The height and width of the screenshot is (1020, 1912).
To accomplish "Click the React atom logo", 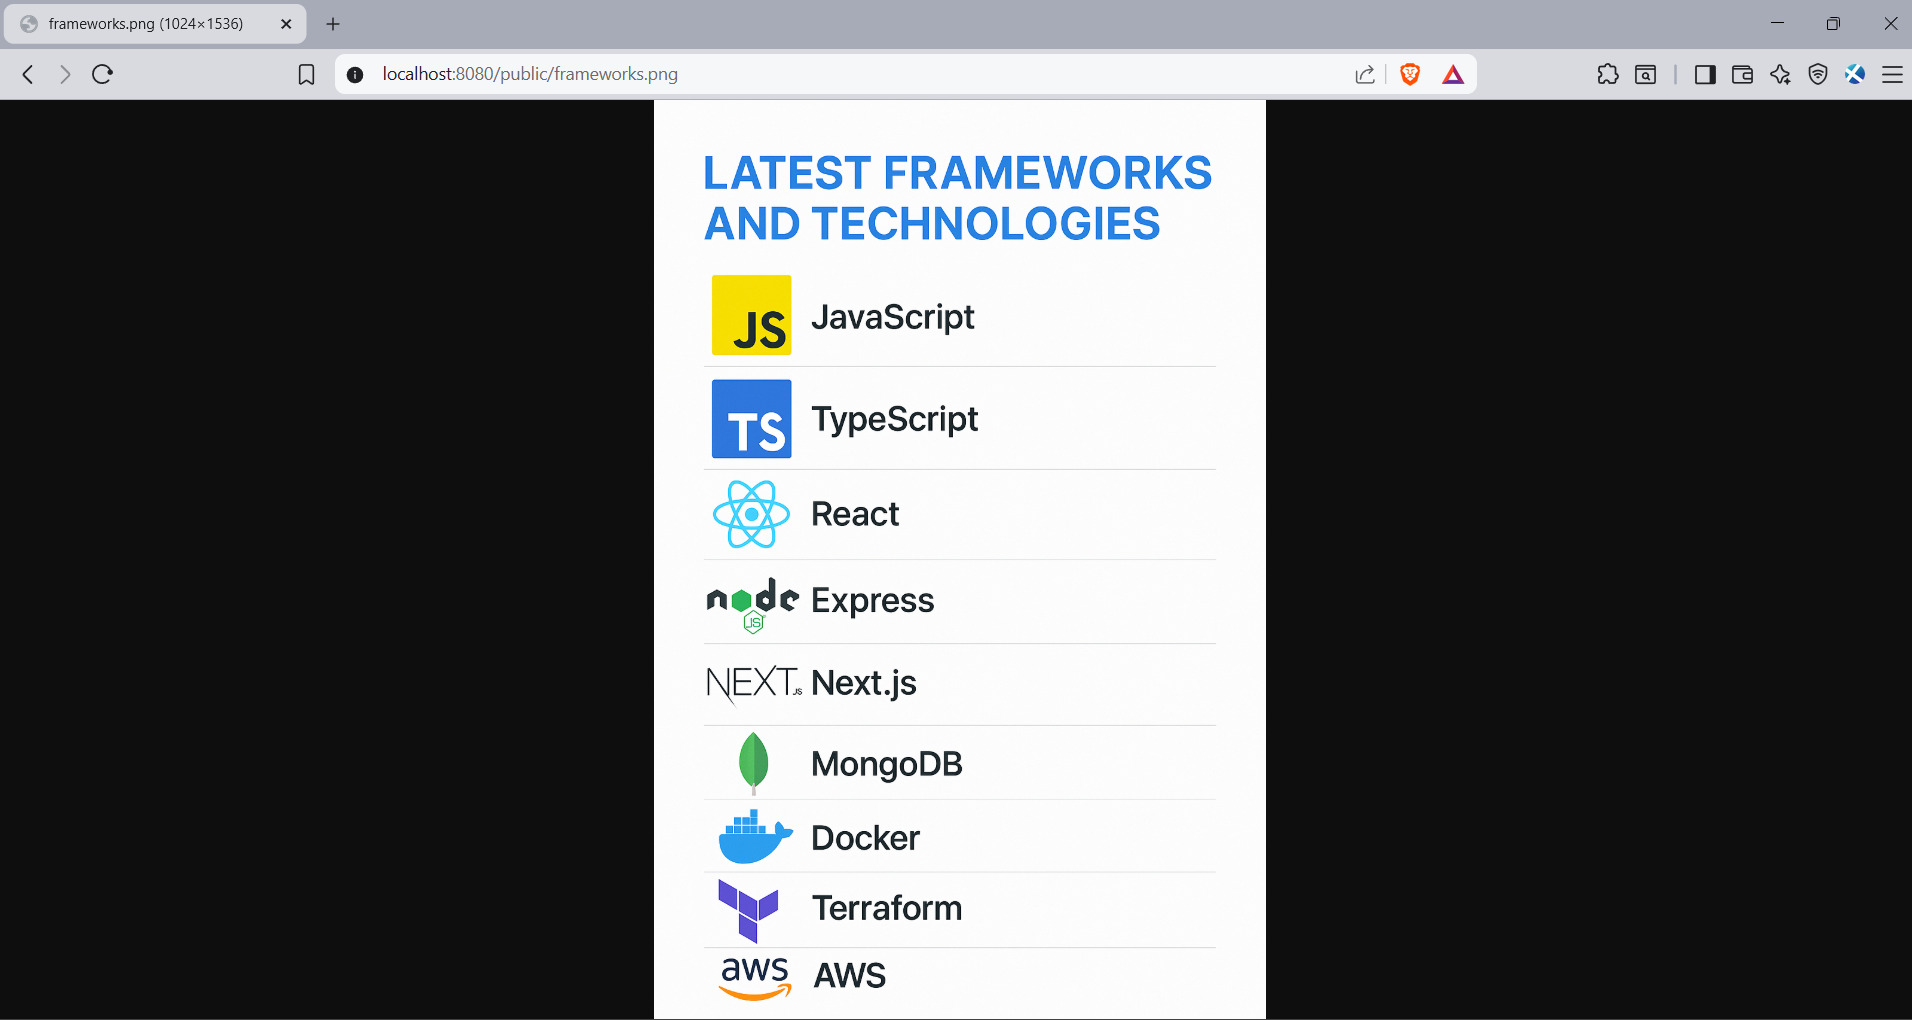I will point(751,514).
